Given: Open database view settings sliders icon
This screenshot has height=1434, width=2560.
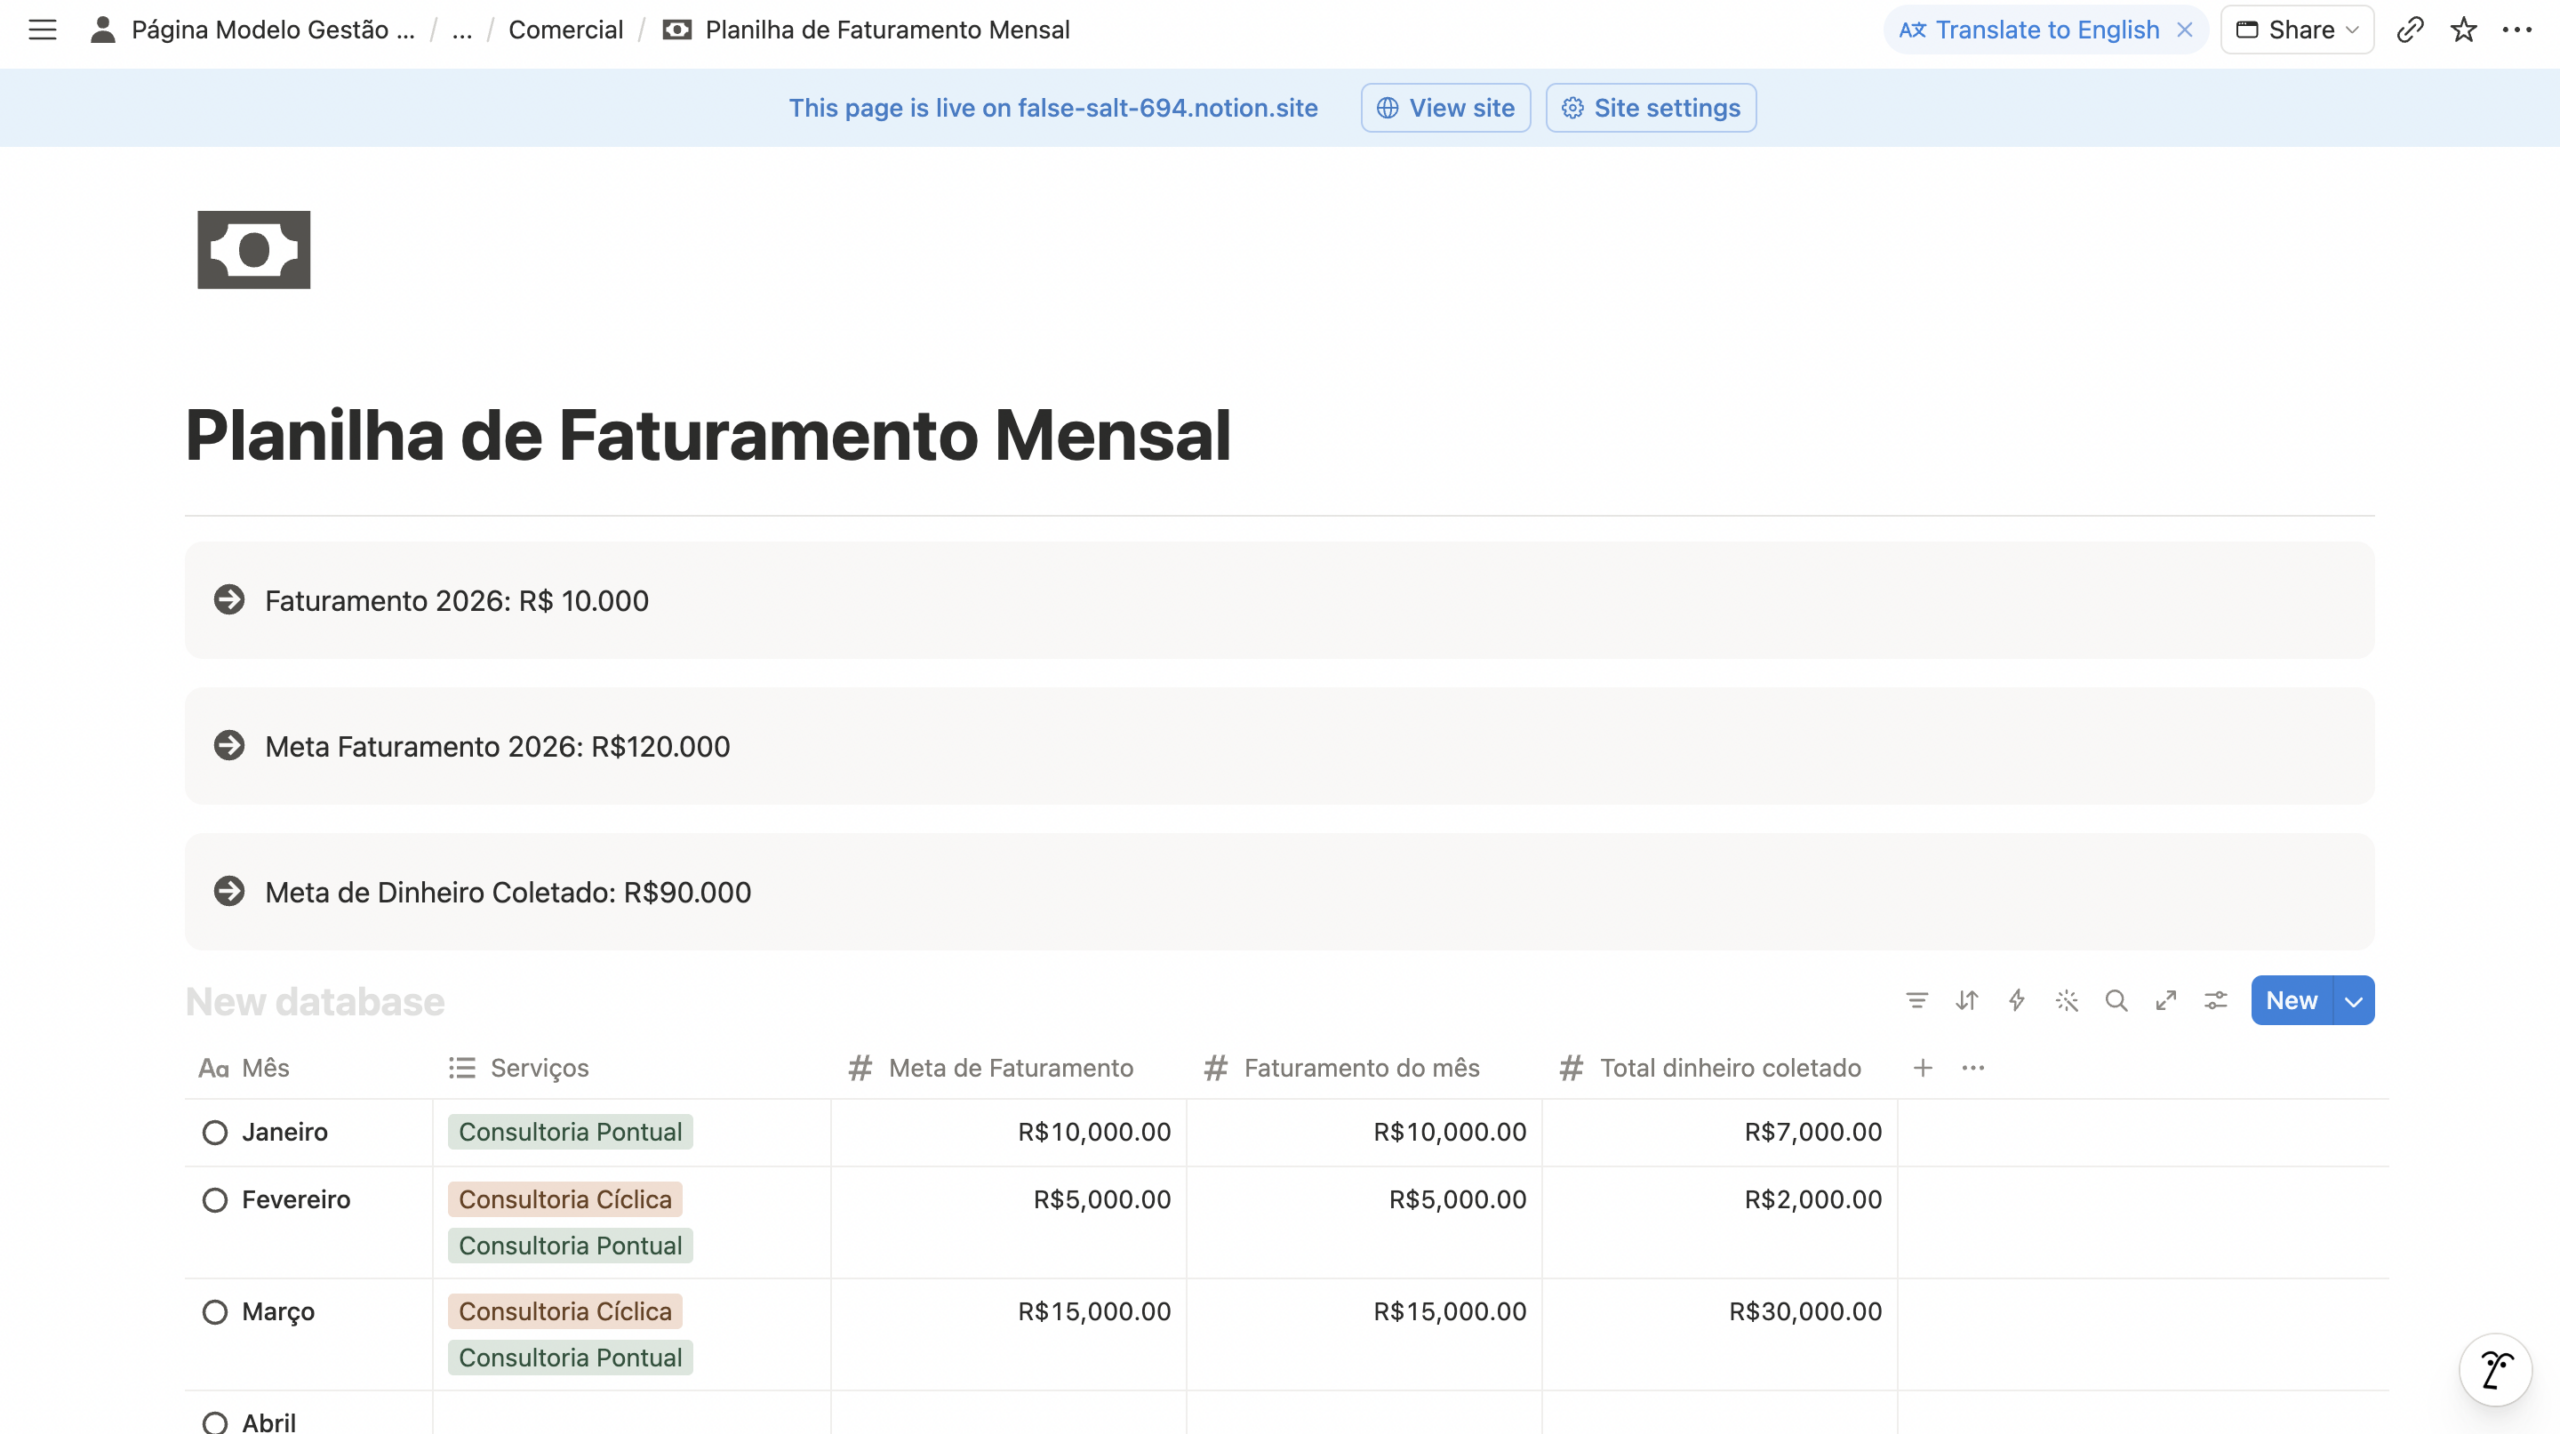Looking at the screenshot, I should coord(2216,1001).
